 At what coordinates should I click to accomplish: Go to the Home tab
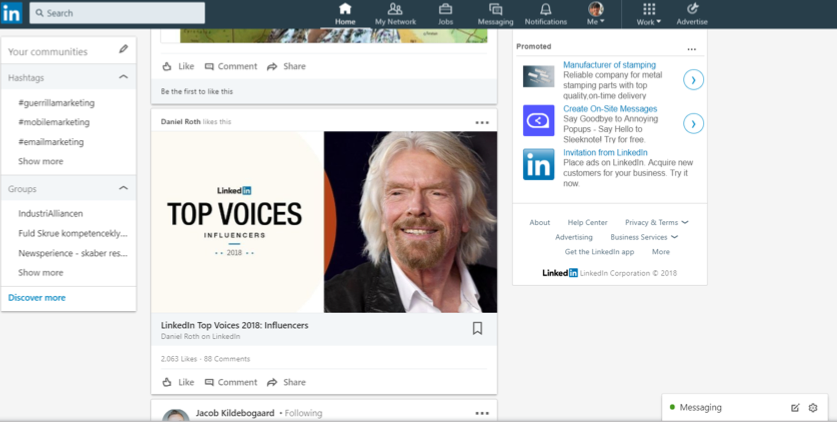pos(345,14)
